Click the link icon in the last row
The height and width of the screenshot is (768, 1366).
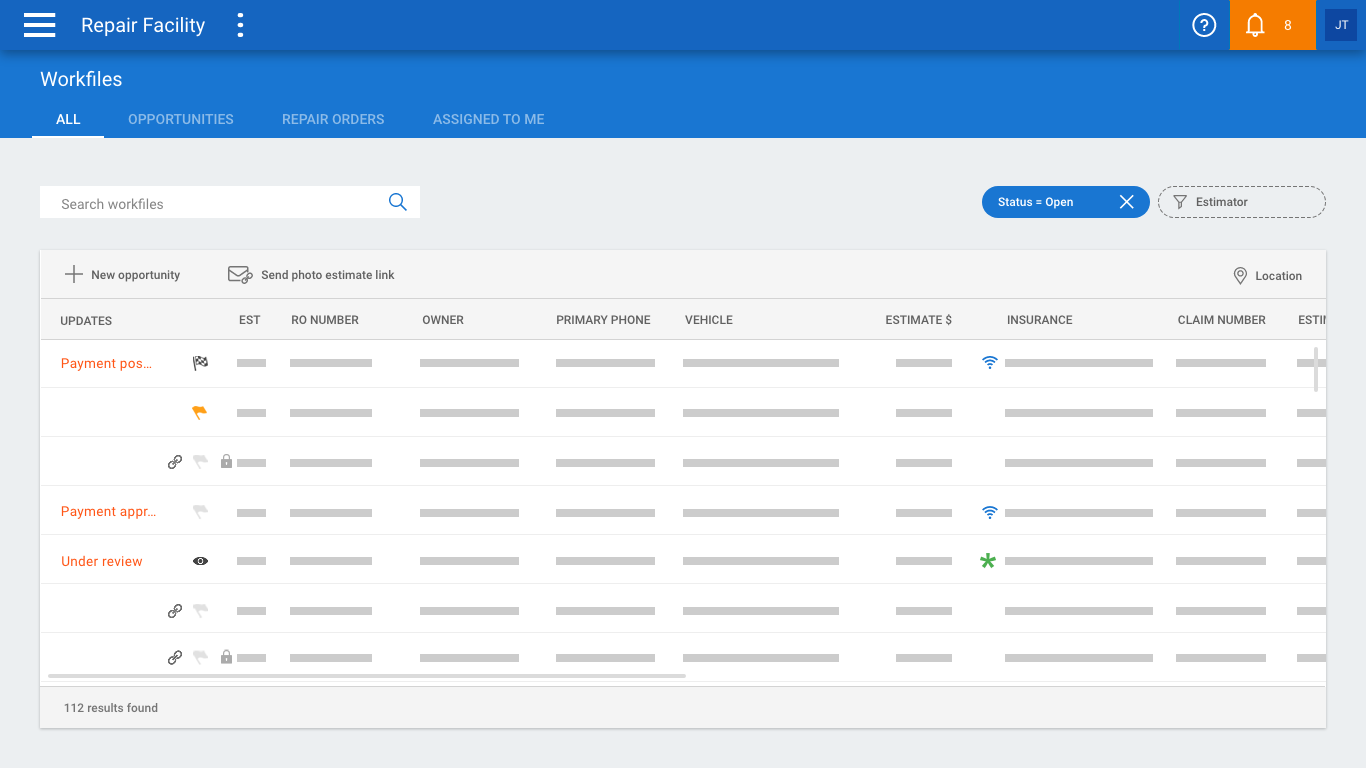(175, 657)
